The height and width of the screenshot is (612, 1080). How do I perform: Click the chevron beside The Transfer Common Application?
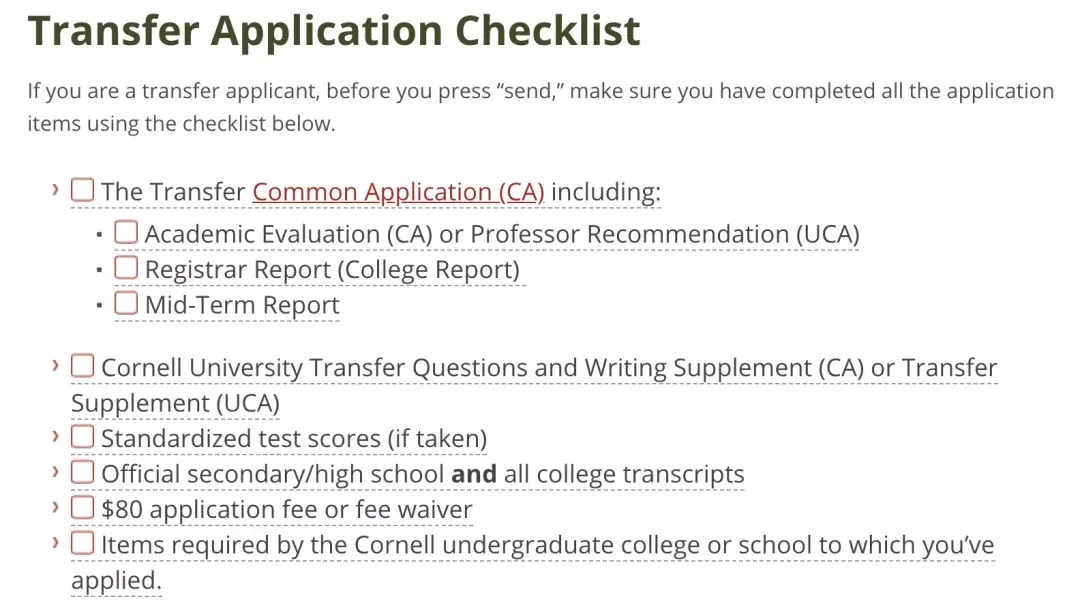point(56,188)
